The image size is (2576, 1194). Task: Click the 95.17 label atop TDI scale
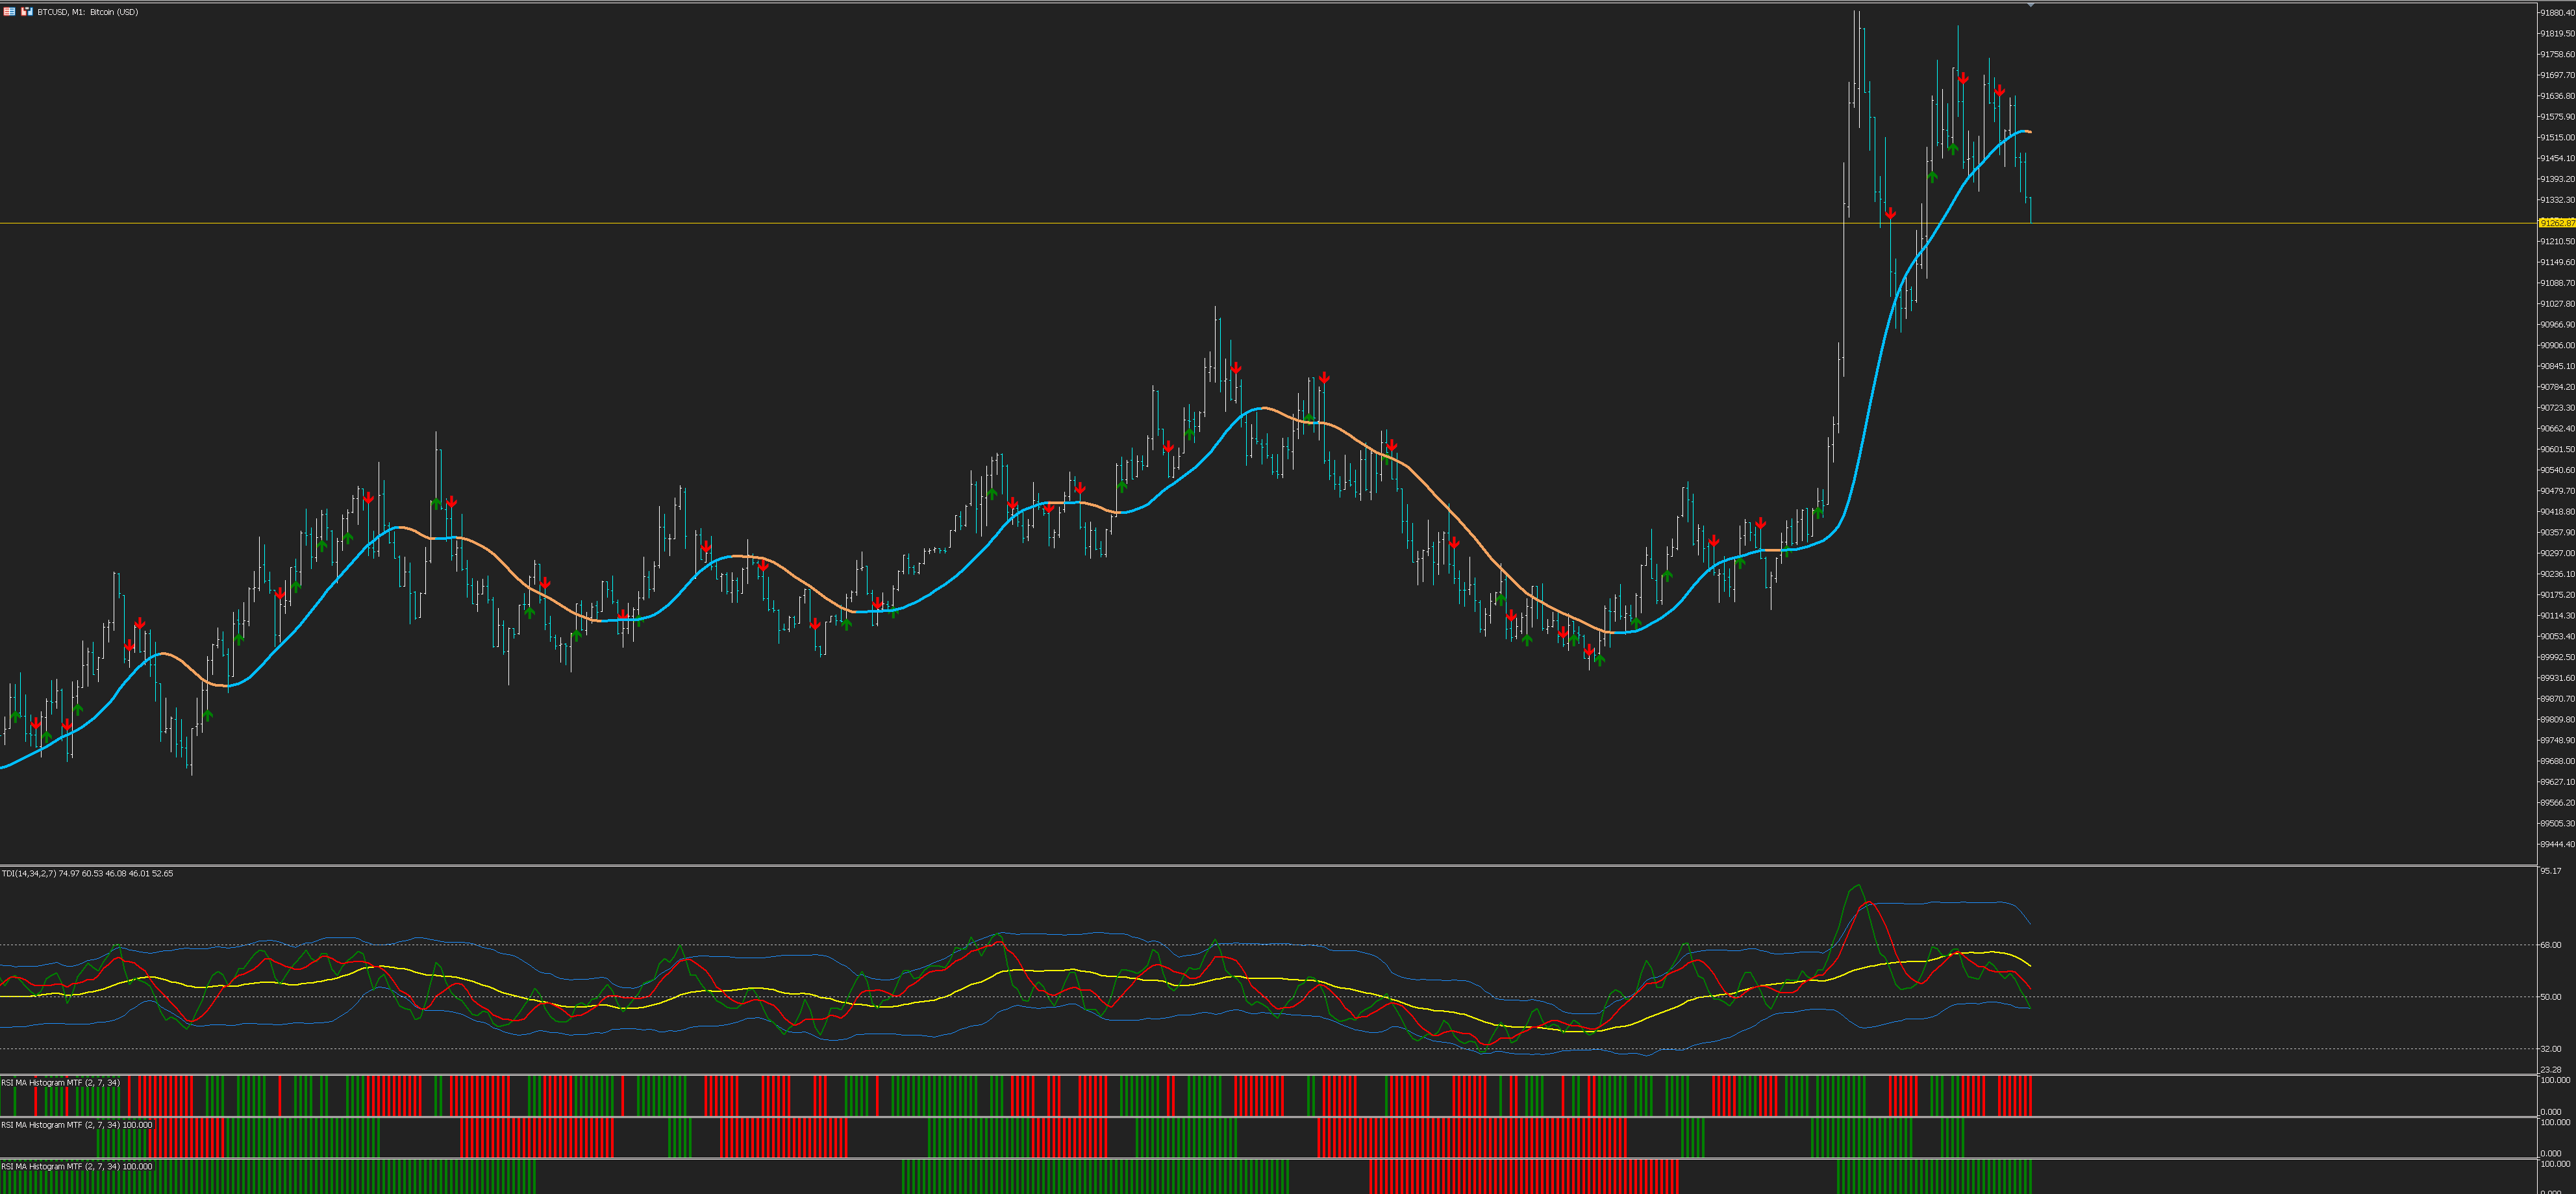coord(2551,871)
